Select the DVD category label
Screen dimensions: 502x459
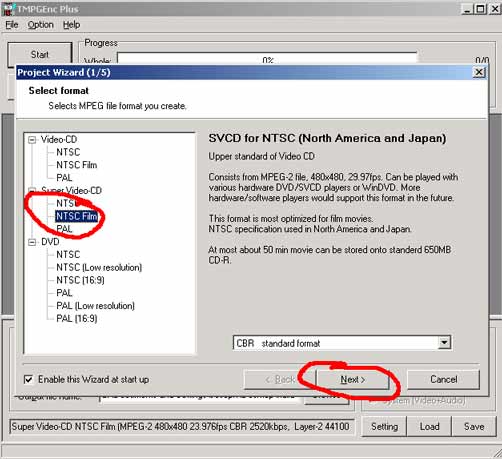click(x=50, y=242)
